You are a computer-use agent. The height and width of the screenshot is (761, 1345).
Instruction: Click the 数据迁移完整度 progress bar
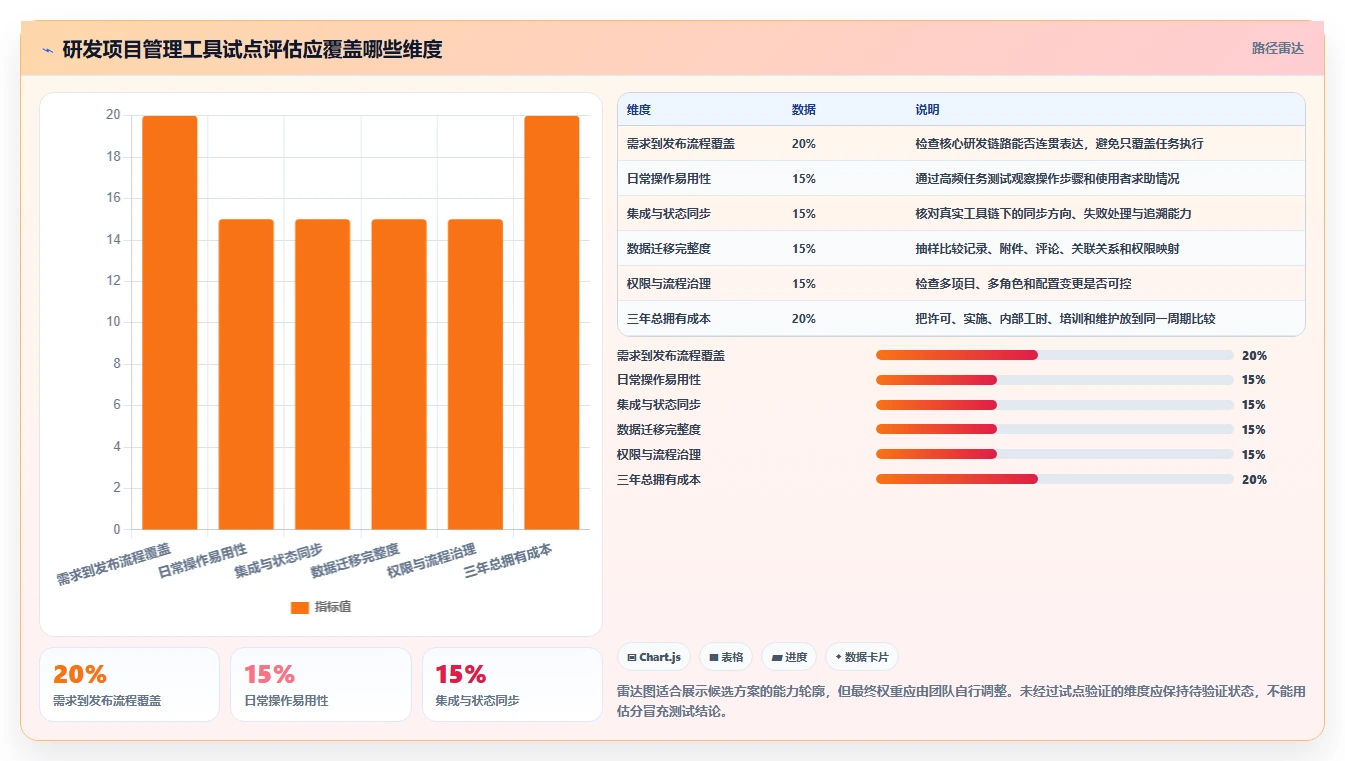click(1054, 429)
